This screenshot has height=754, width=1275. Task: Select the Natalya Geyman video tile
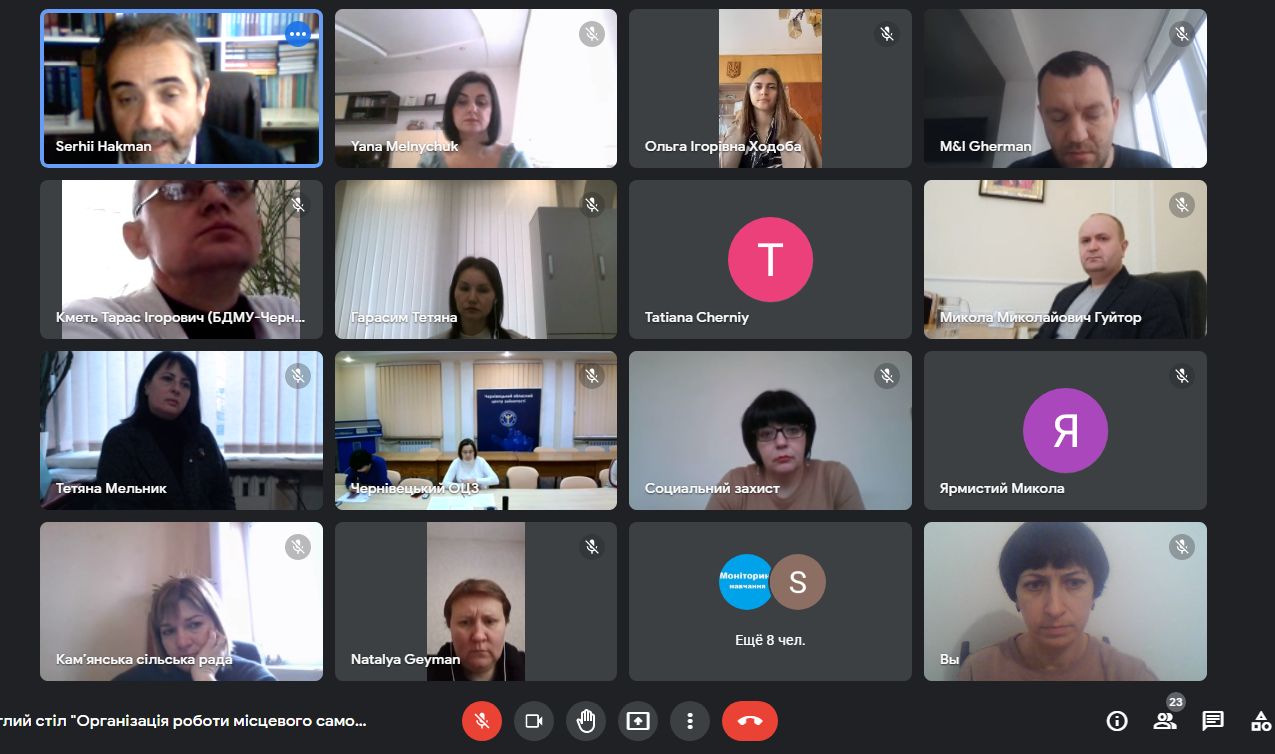point(475,601)
